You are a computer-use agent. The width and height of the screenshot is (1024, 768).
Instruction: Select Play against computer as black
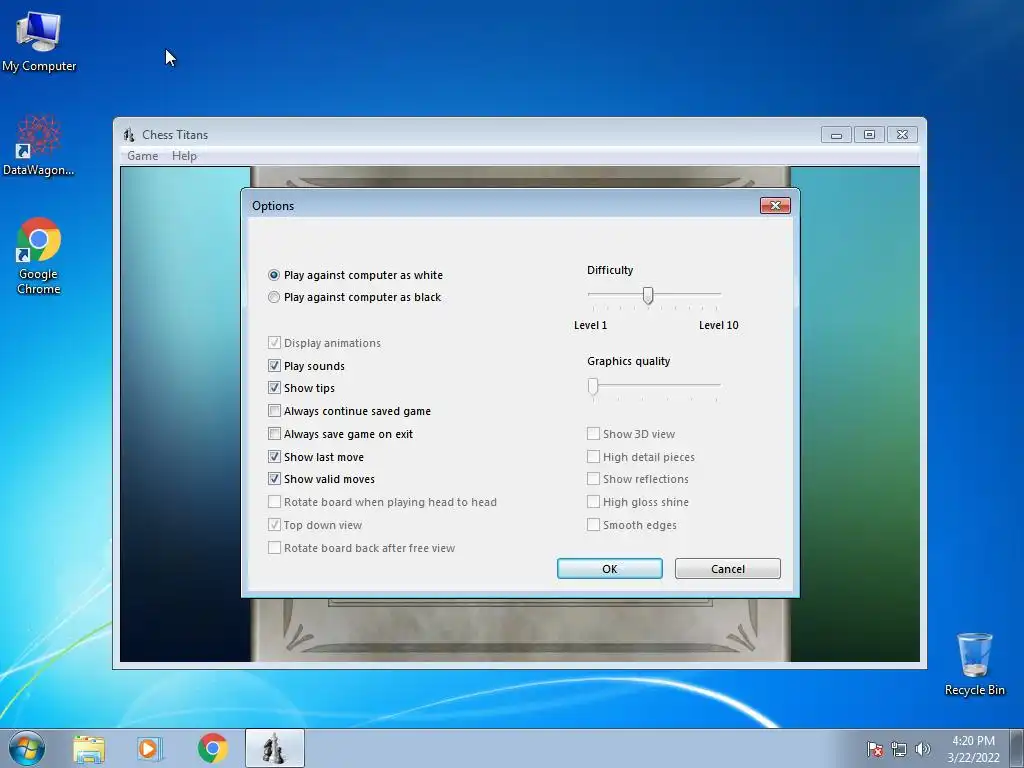click(x=355, y=297)
